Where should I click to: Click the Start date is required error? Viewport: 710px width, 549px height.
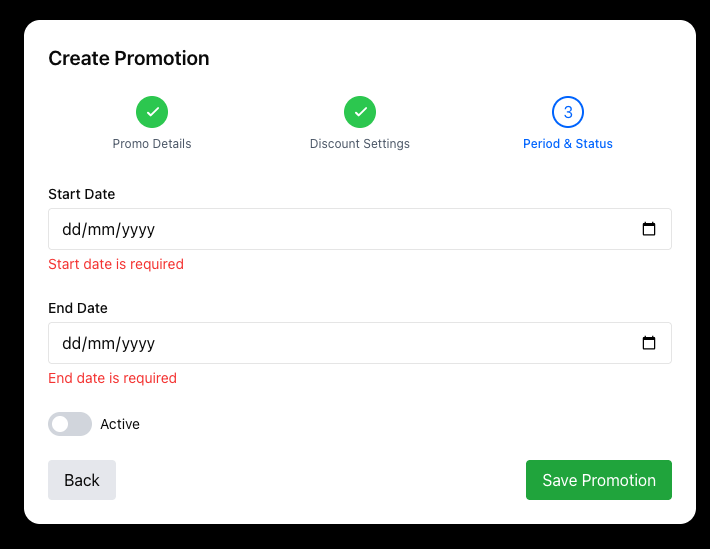[116, 264]
